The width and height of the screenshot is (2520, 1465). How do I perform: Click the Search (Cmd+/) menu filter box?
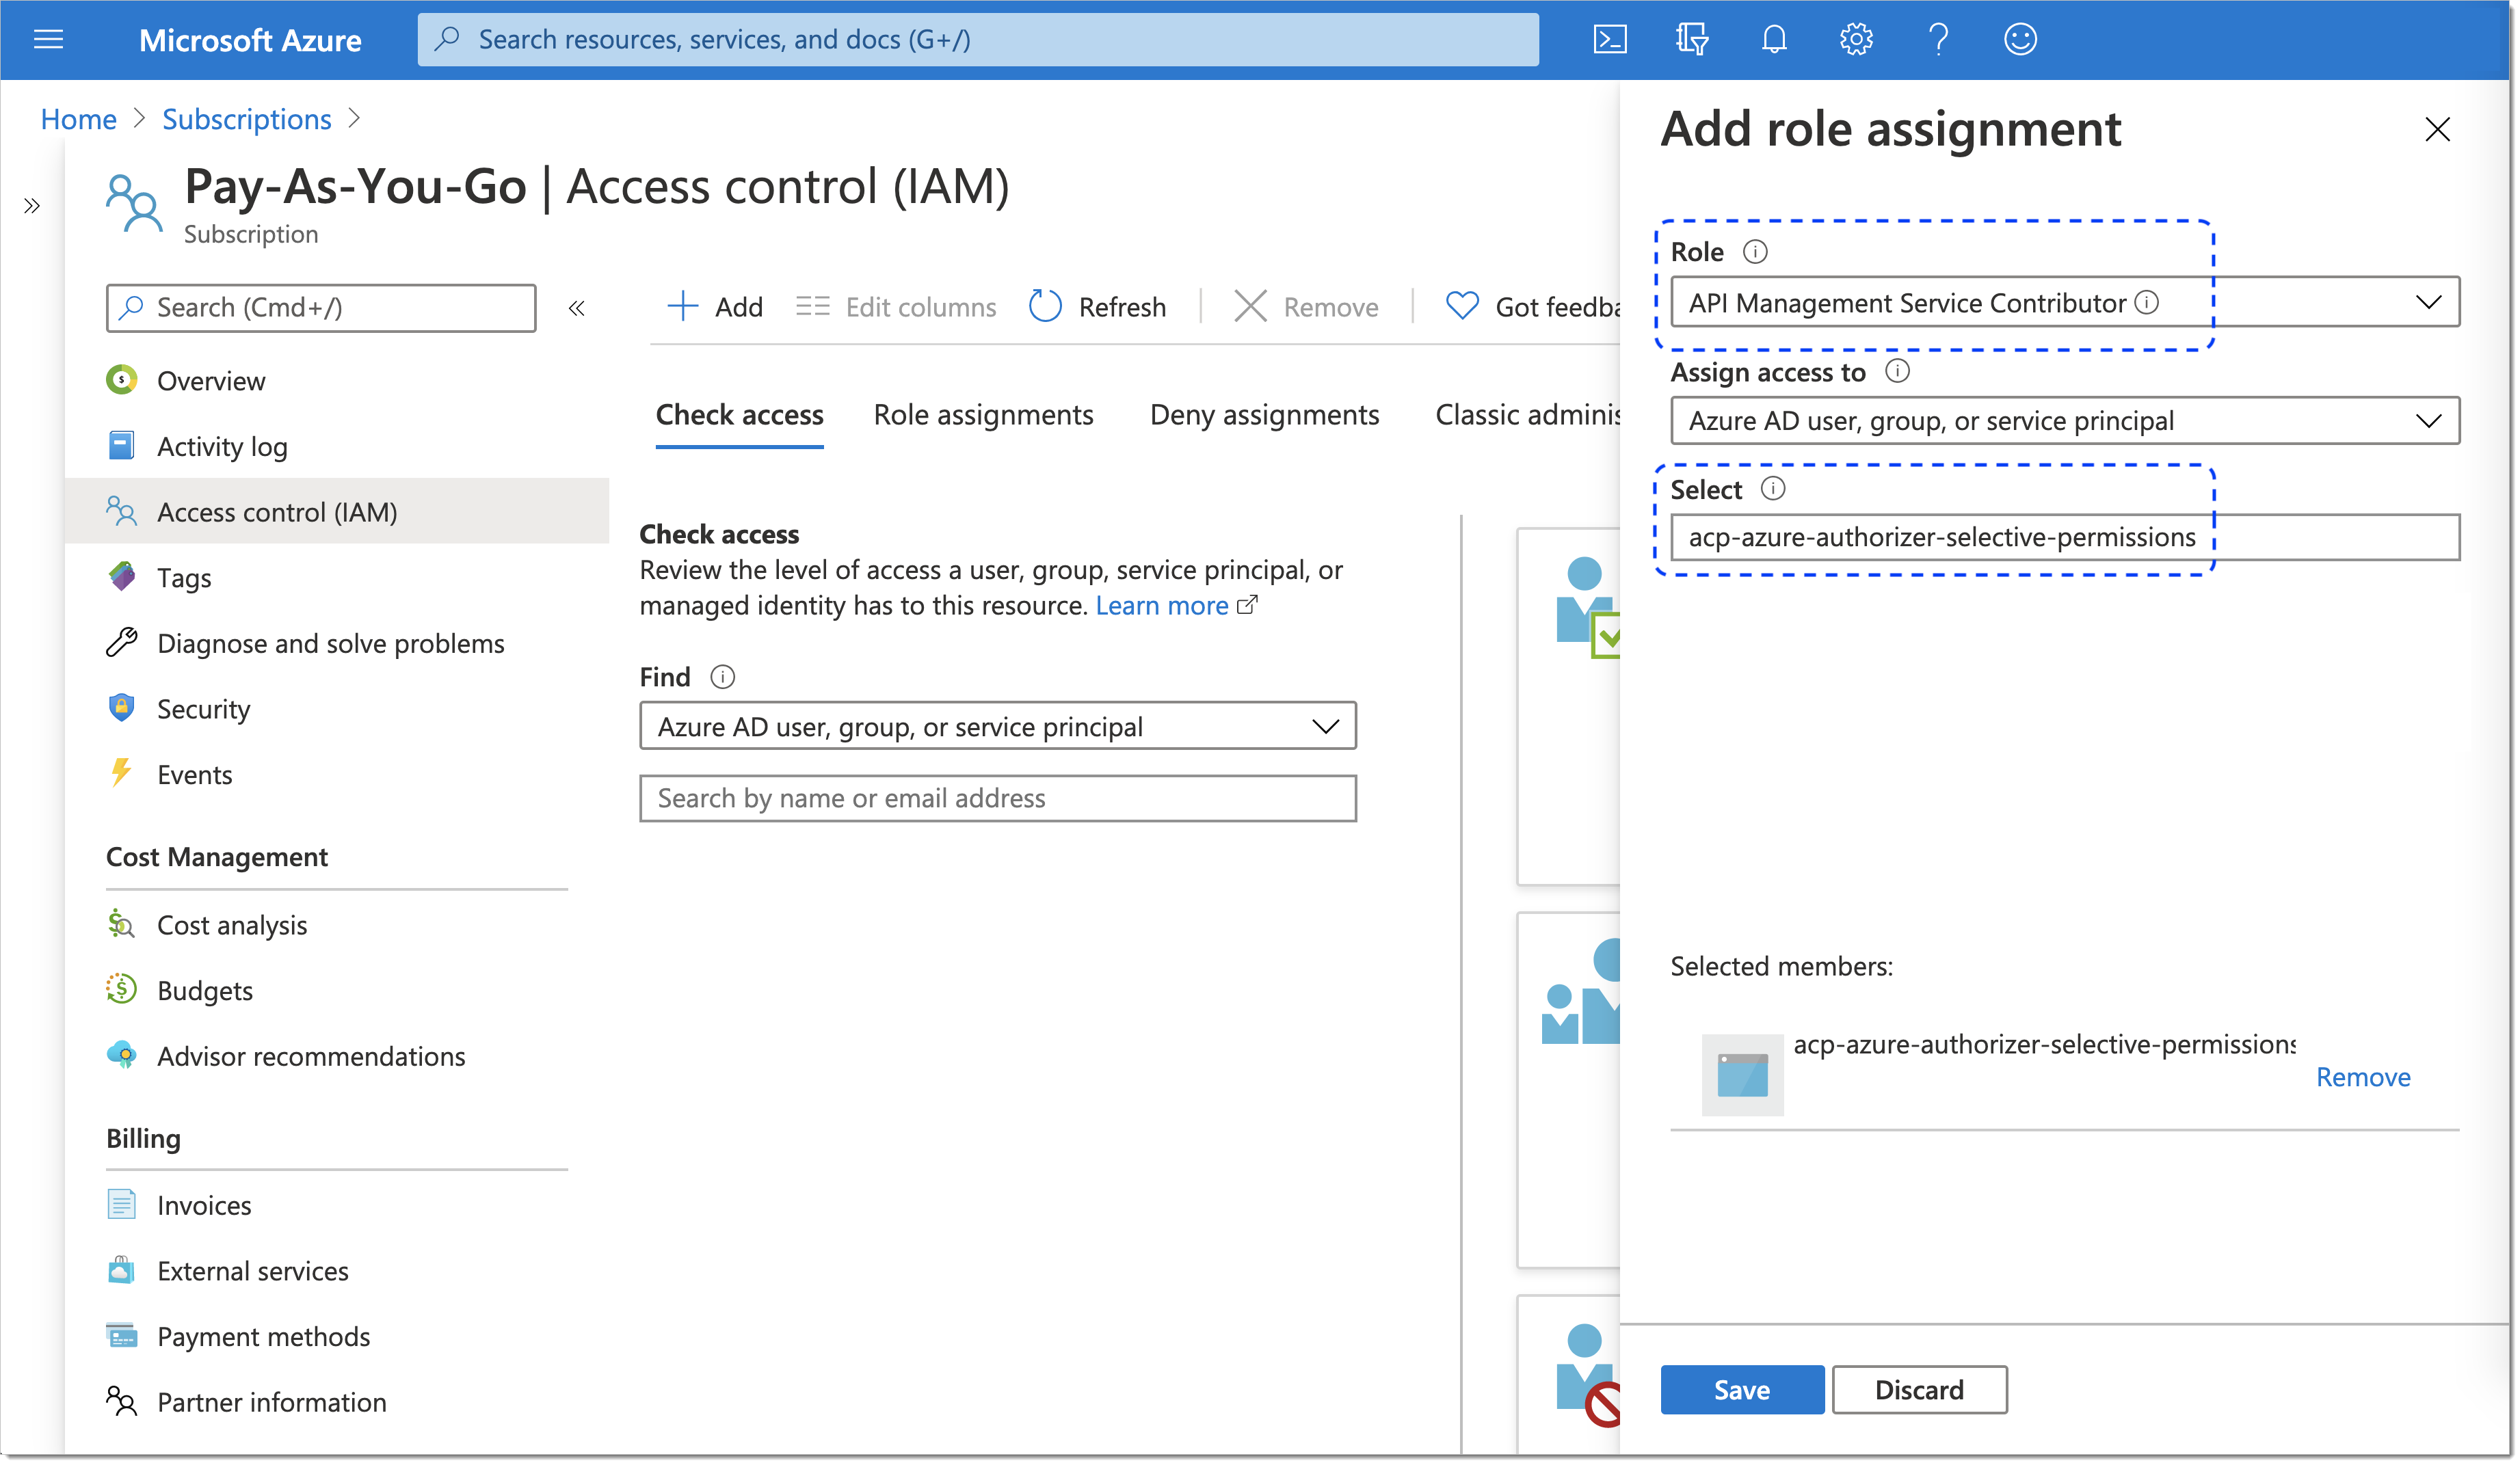tap(321, 308)
